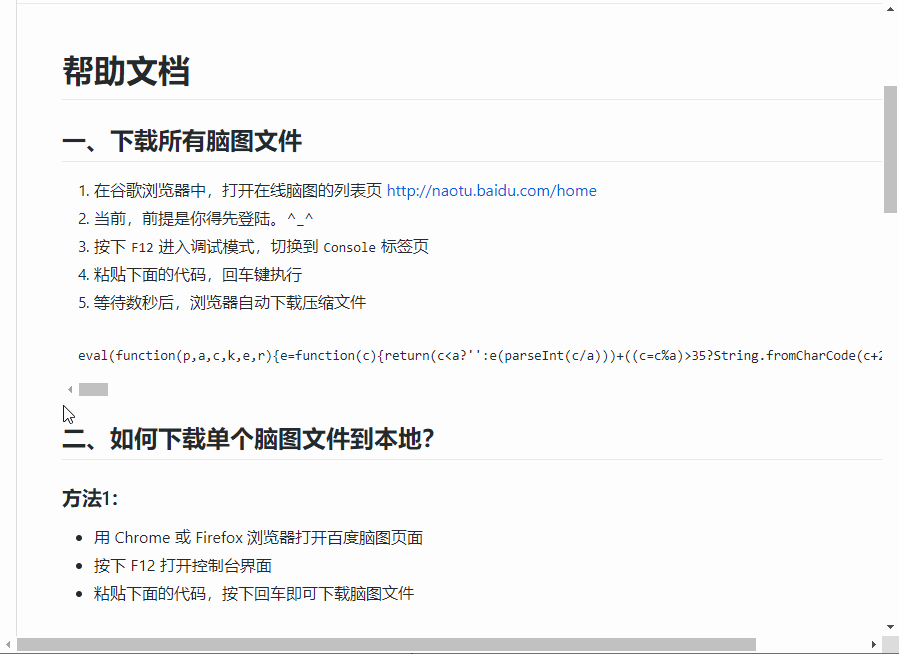Click the vertical scrollbar up arrow

point(889,8)
